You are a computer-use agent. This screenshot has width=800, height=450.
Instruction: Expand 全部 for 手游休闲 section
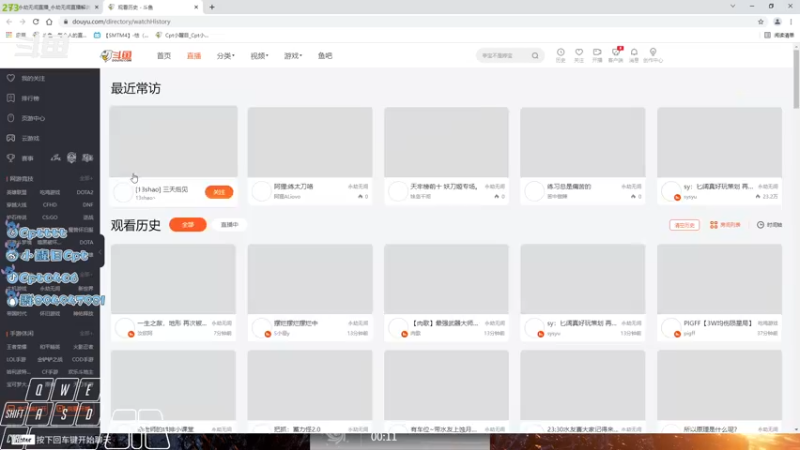(86, 333)
